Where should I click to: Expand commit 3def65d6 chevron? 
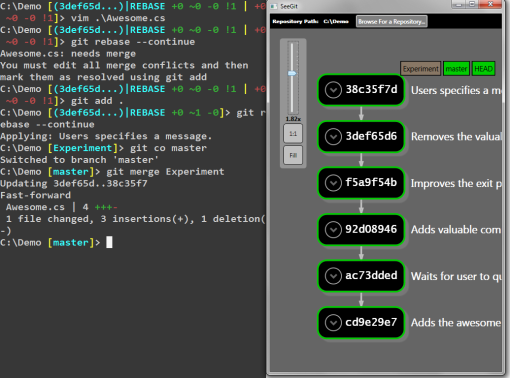pyautogui.click(x=333, y=136)
